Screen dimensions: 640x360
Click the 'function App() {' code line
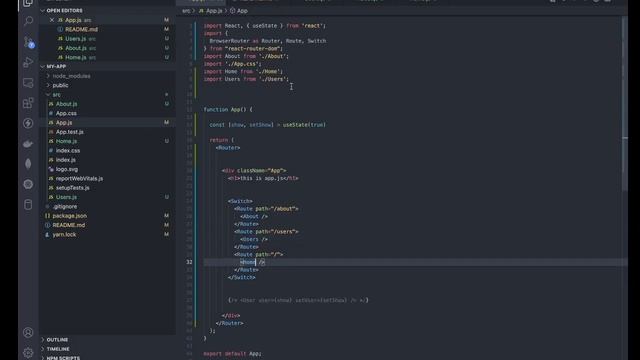coord(228,109)
